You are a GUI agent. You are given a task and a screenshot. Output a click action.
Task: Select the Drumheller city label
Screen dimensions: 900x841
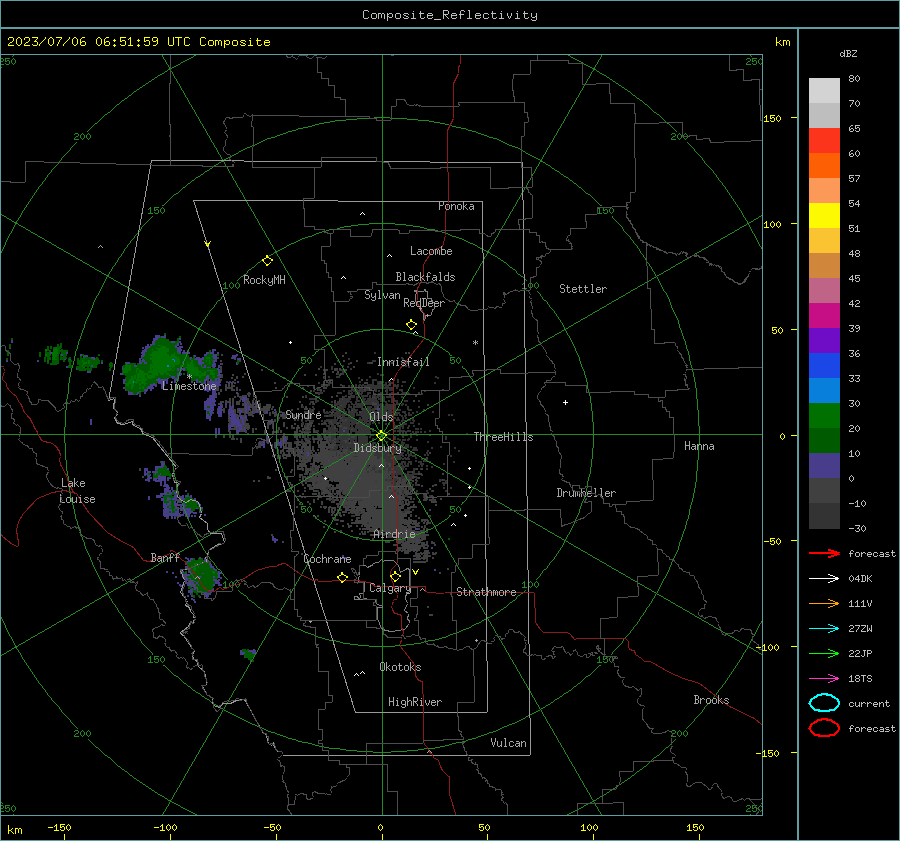coord(586,493)
